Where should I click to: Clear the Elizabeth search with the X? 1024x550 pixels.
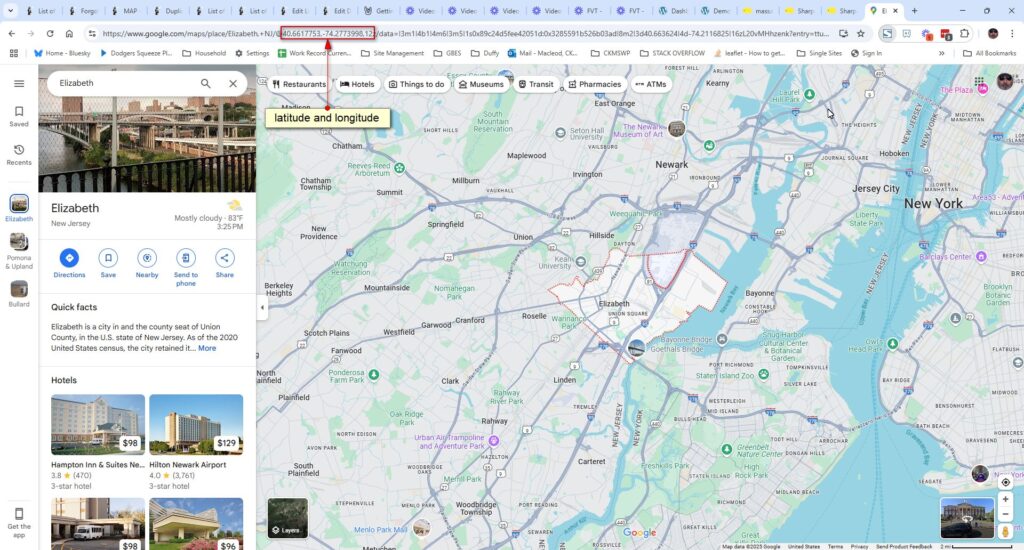click(x=233, y=84)
